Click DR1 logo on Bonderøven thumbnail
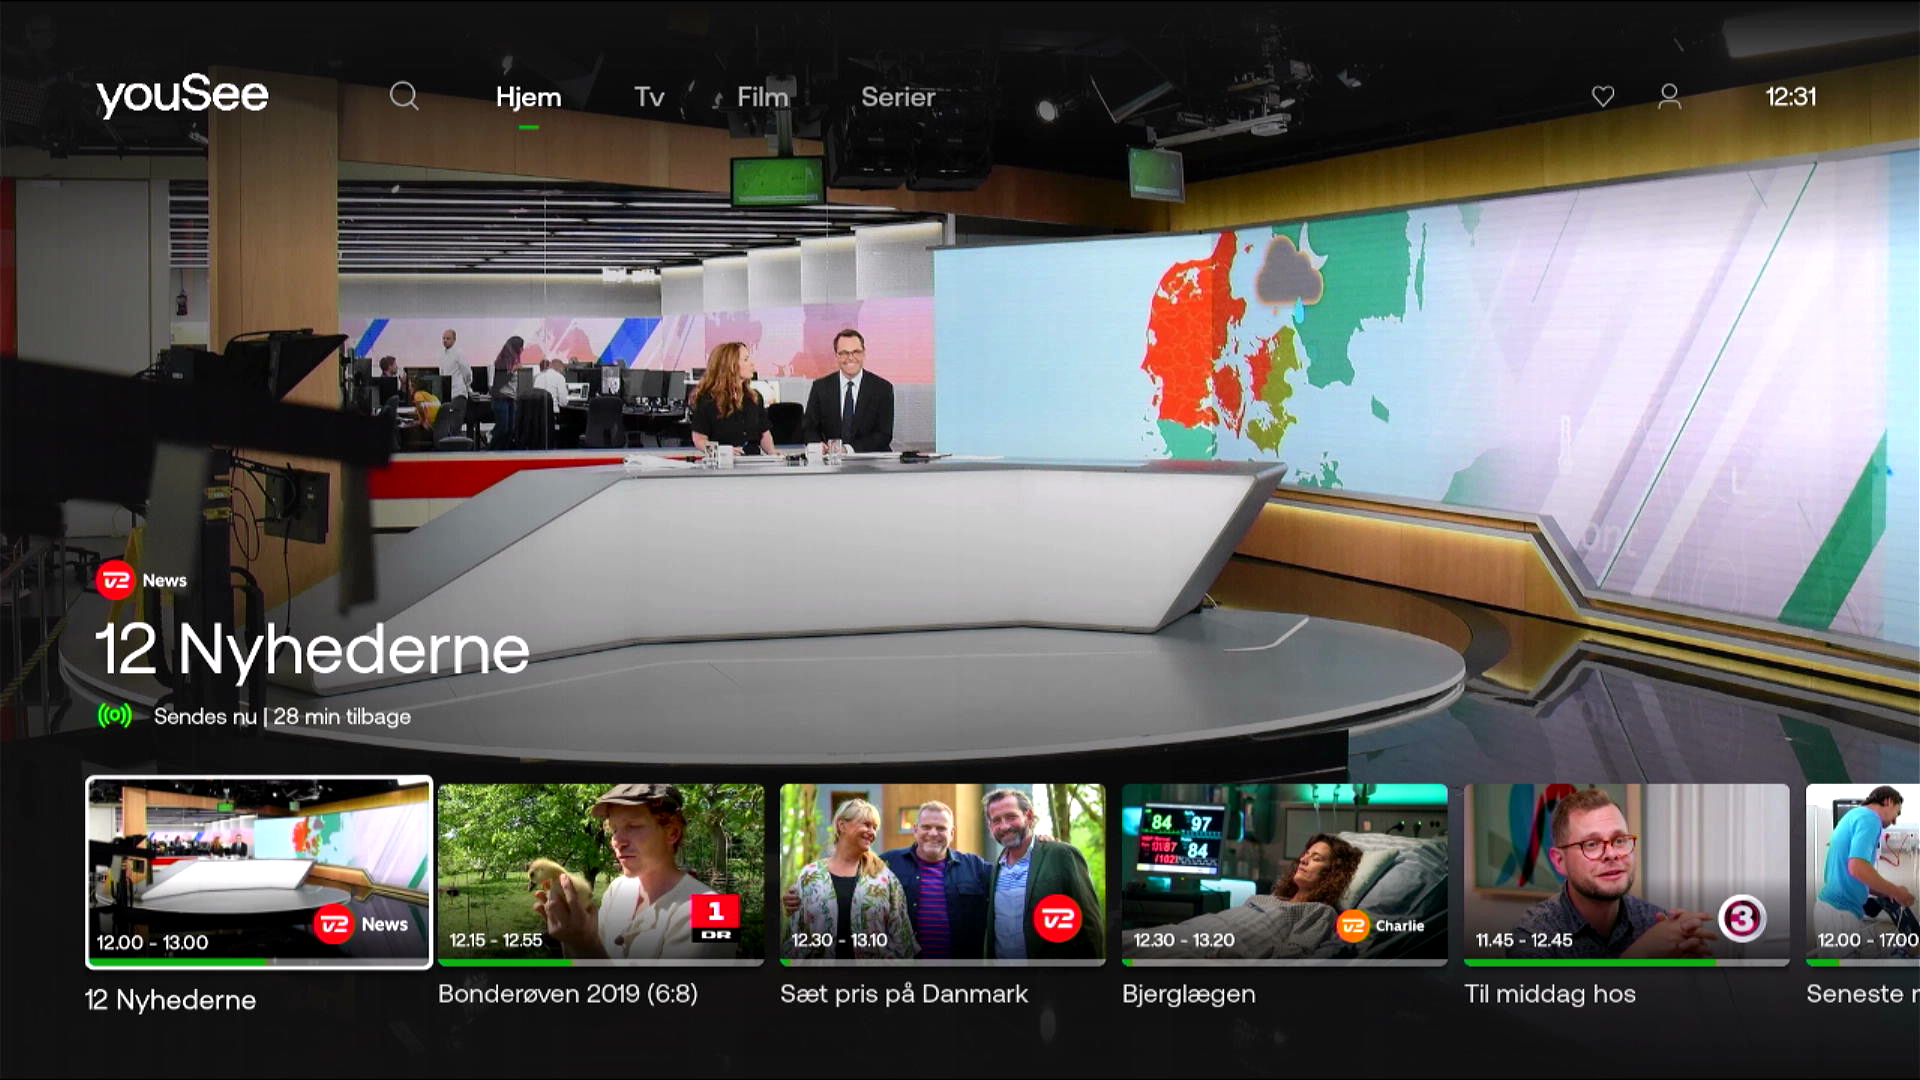The width and height of the screenshot is (1920, 1080). (x=716, y=918)
